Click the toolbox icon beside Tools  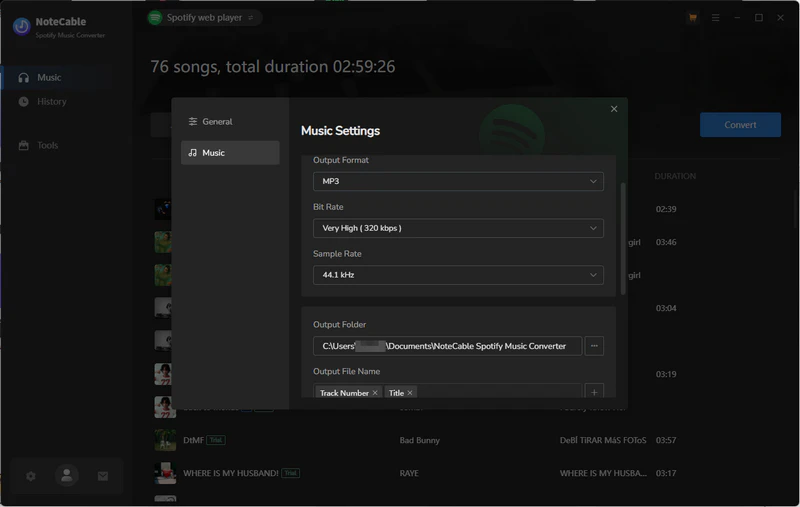tap(23, 145)
